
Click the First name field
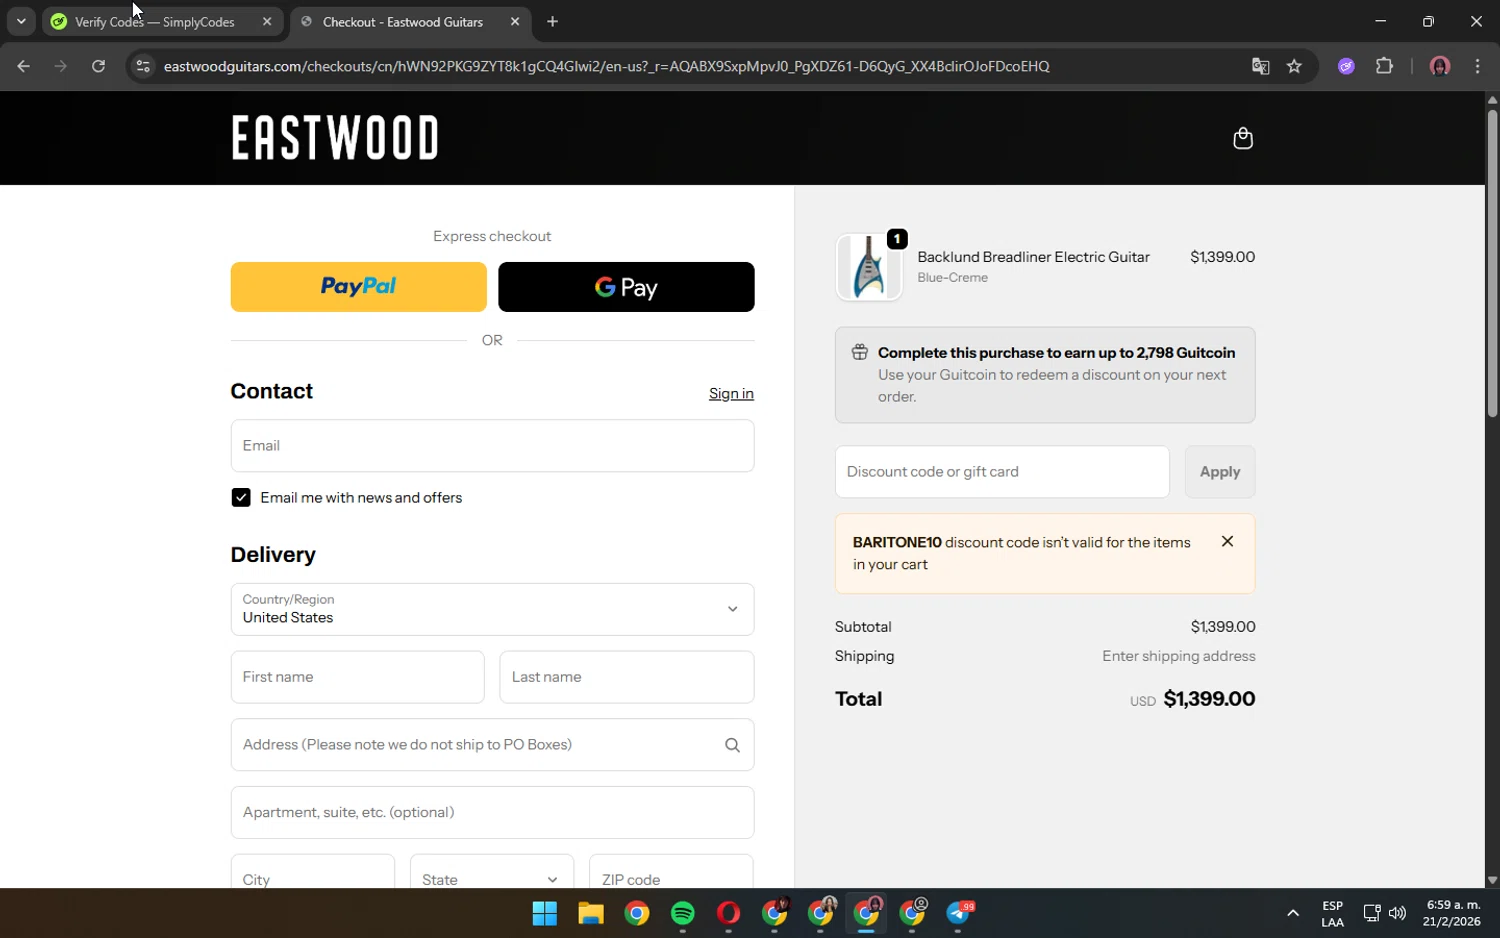357,677
